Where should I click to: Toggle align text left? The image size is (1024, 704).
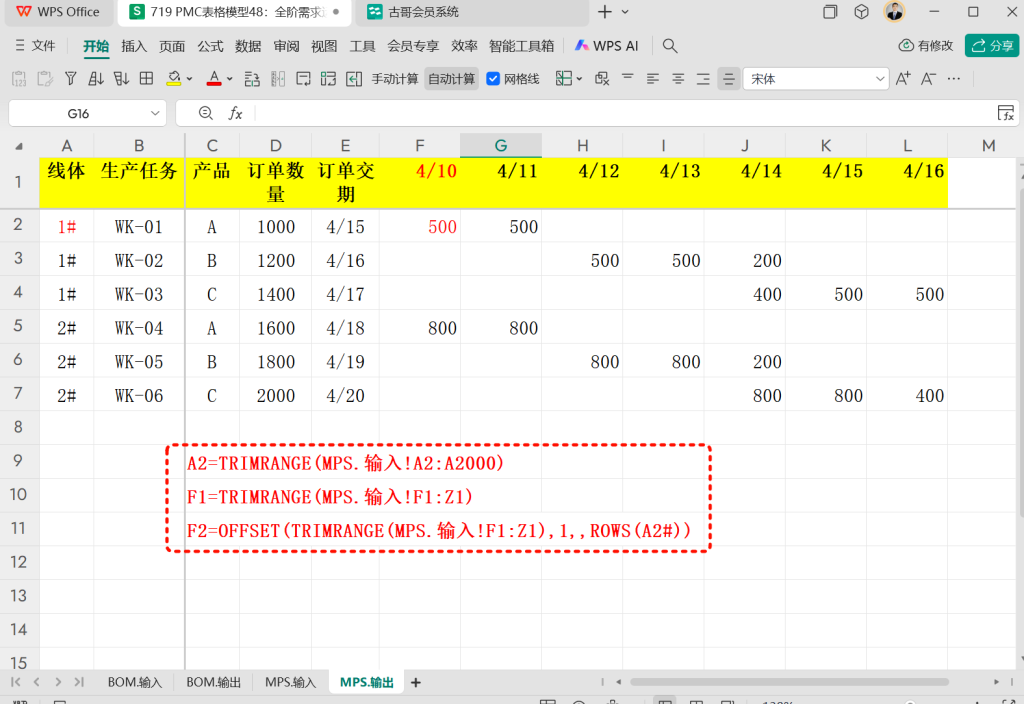pyautogui.click(x=652, y=79)
